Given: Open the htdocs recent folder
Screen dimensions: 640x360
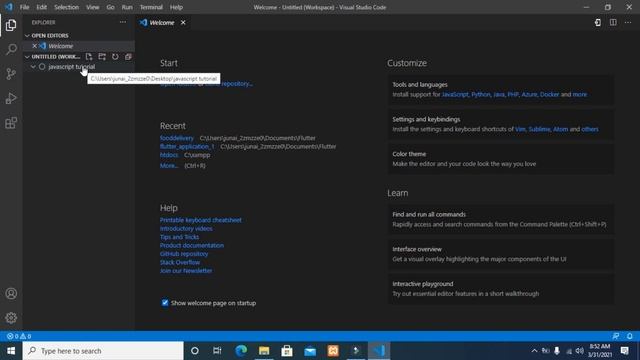Looking at the screenshot, I should [x=169, y=155].
